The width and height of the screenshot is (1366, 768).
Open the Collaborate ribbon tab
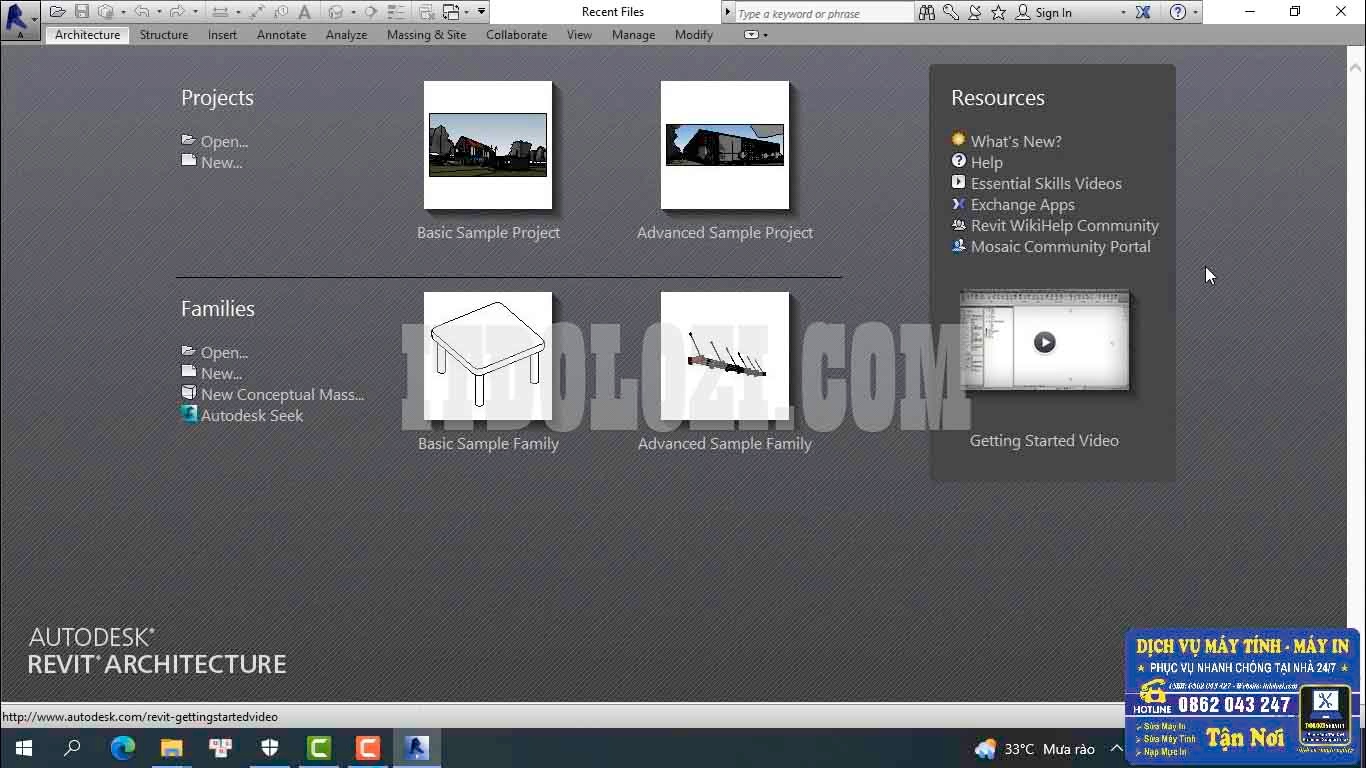point(516,34)
